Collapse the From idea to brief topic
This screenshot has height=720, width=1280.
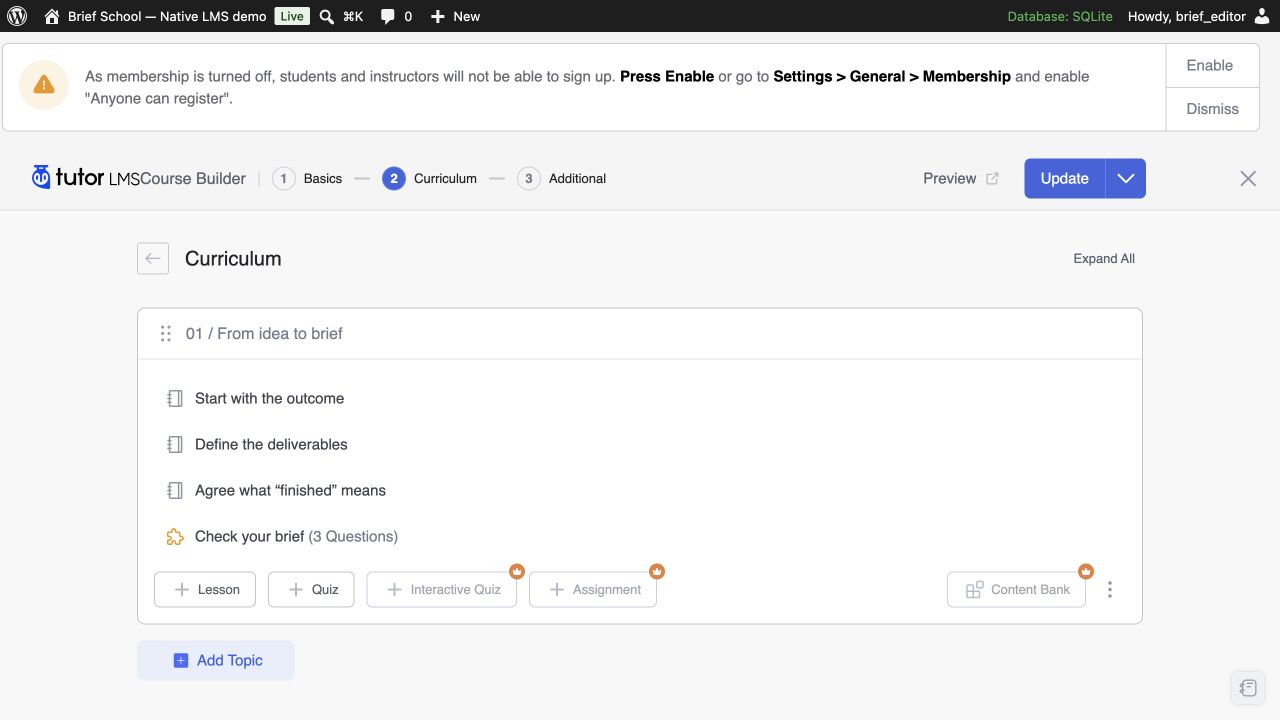(640, 334)
